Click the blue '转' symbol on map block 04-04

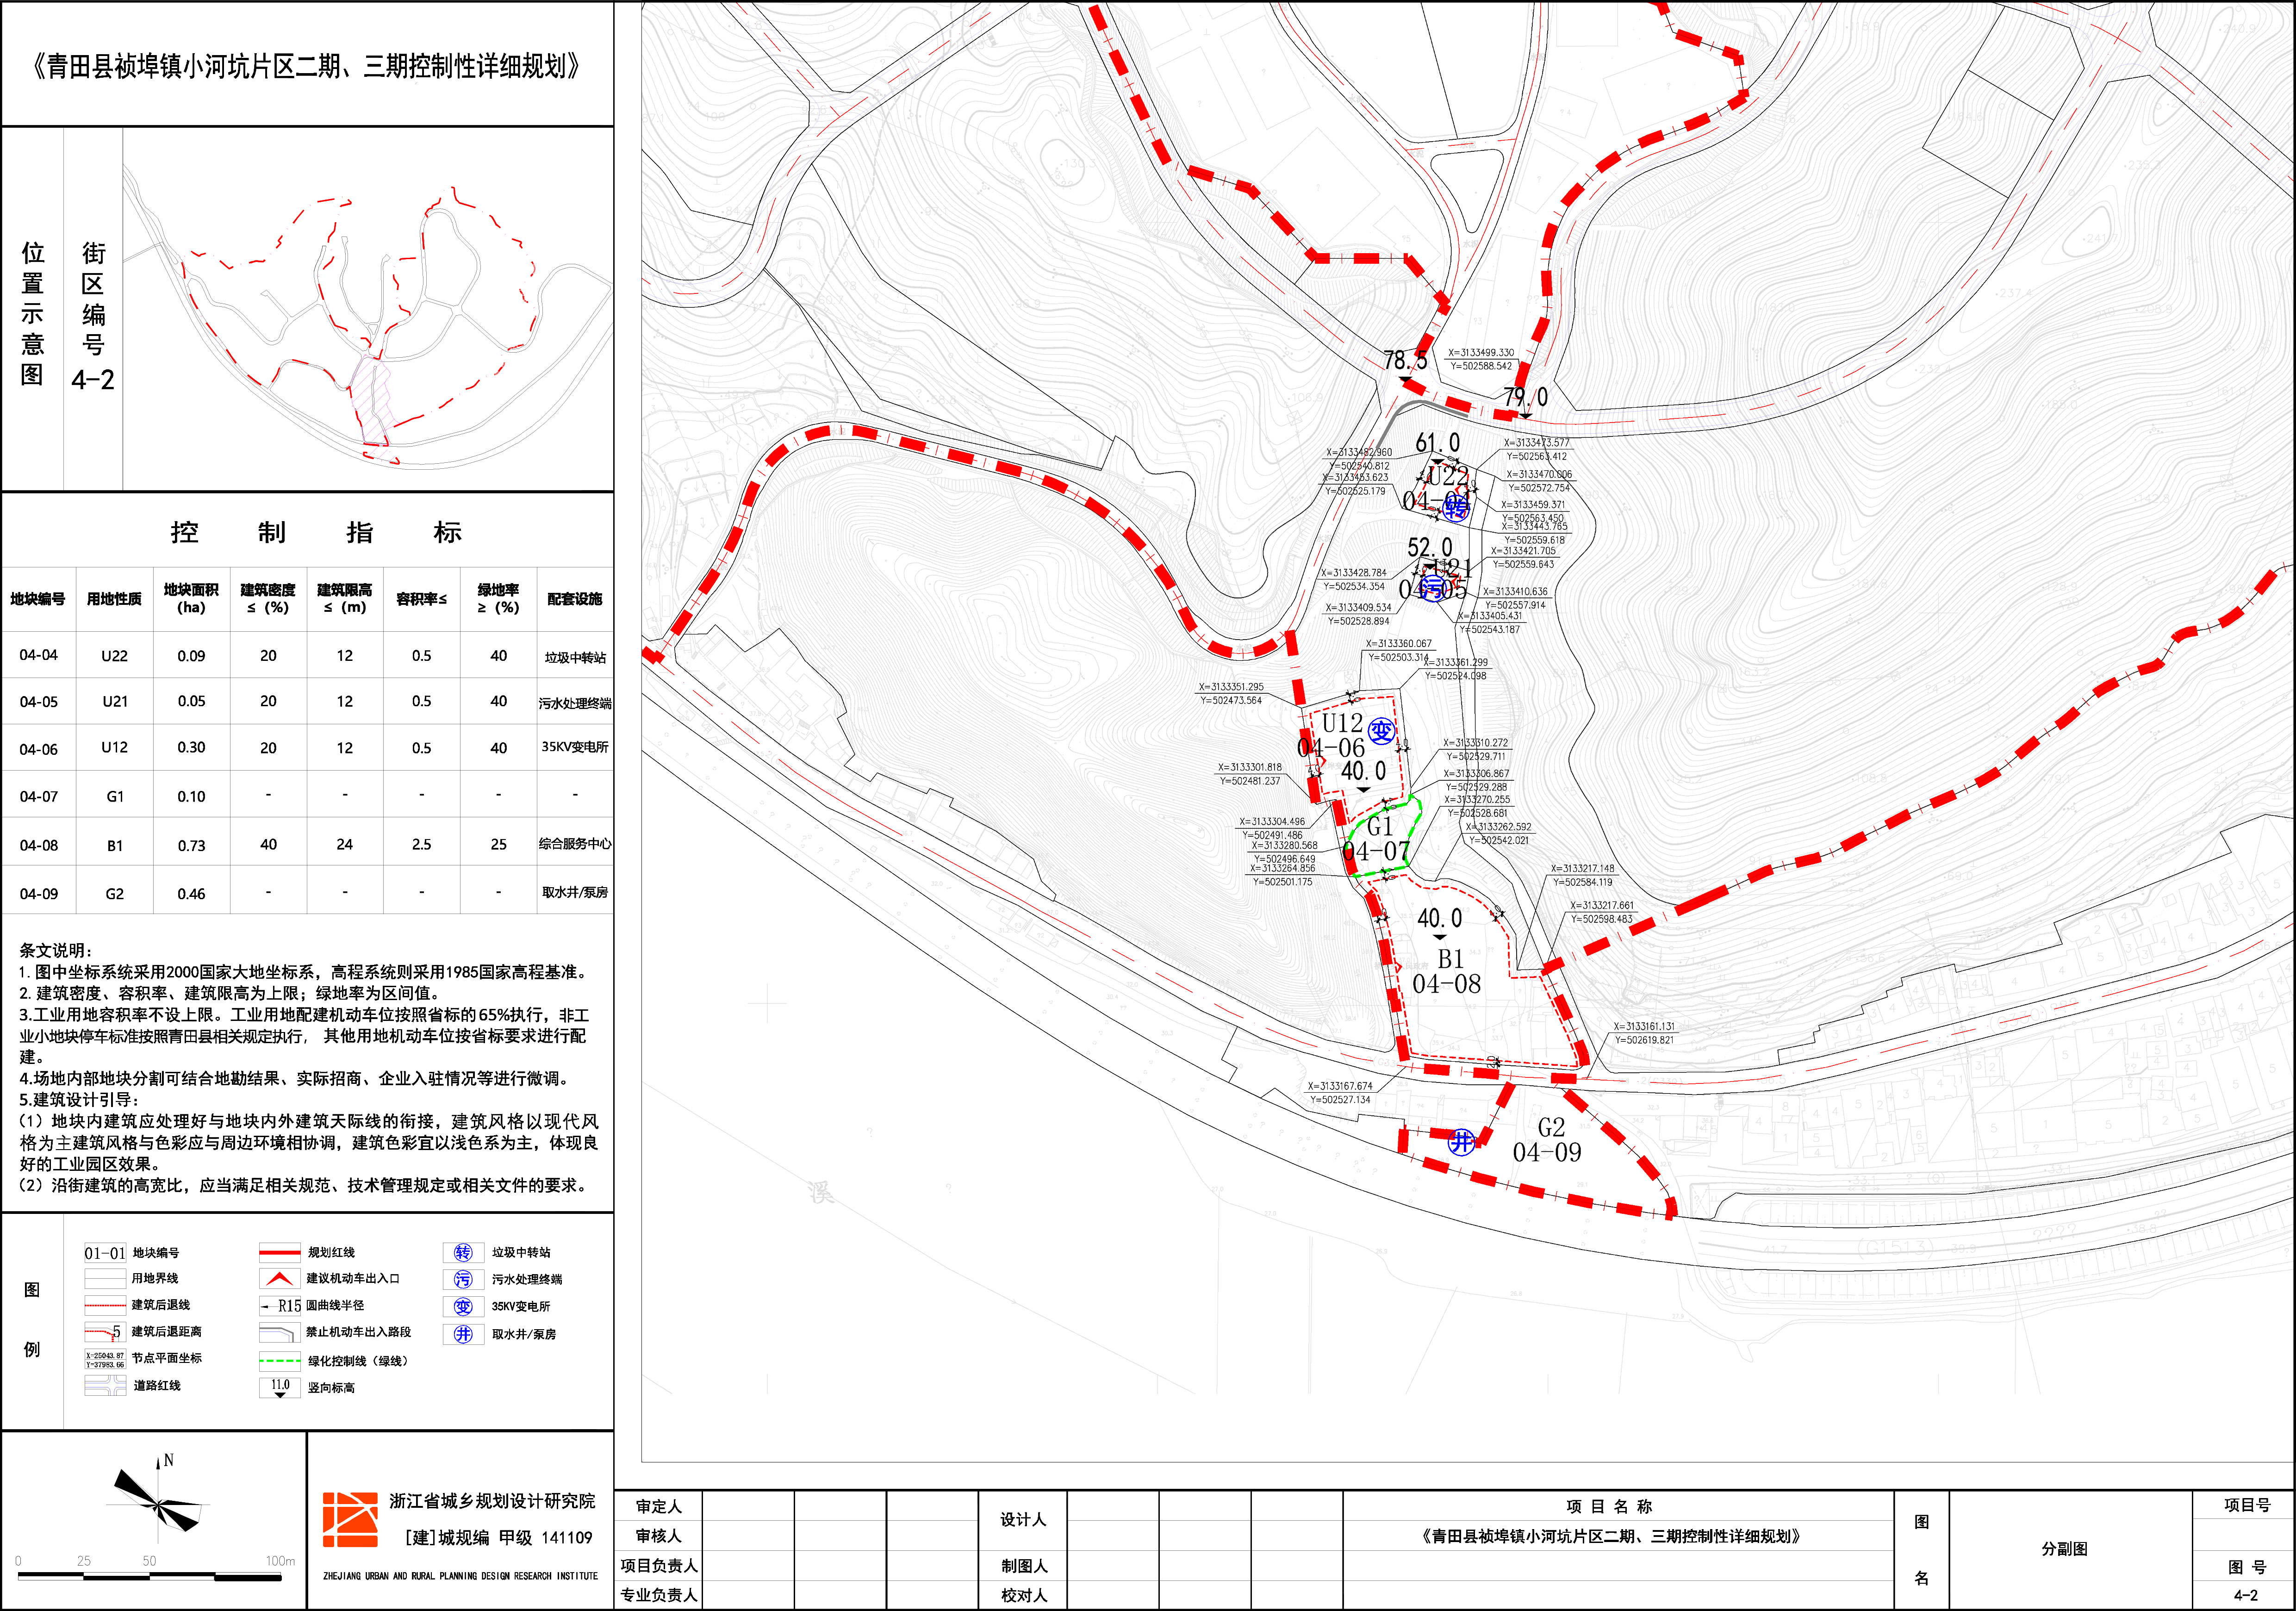pos(1456,509)
